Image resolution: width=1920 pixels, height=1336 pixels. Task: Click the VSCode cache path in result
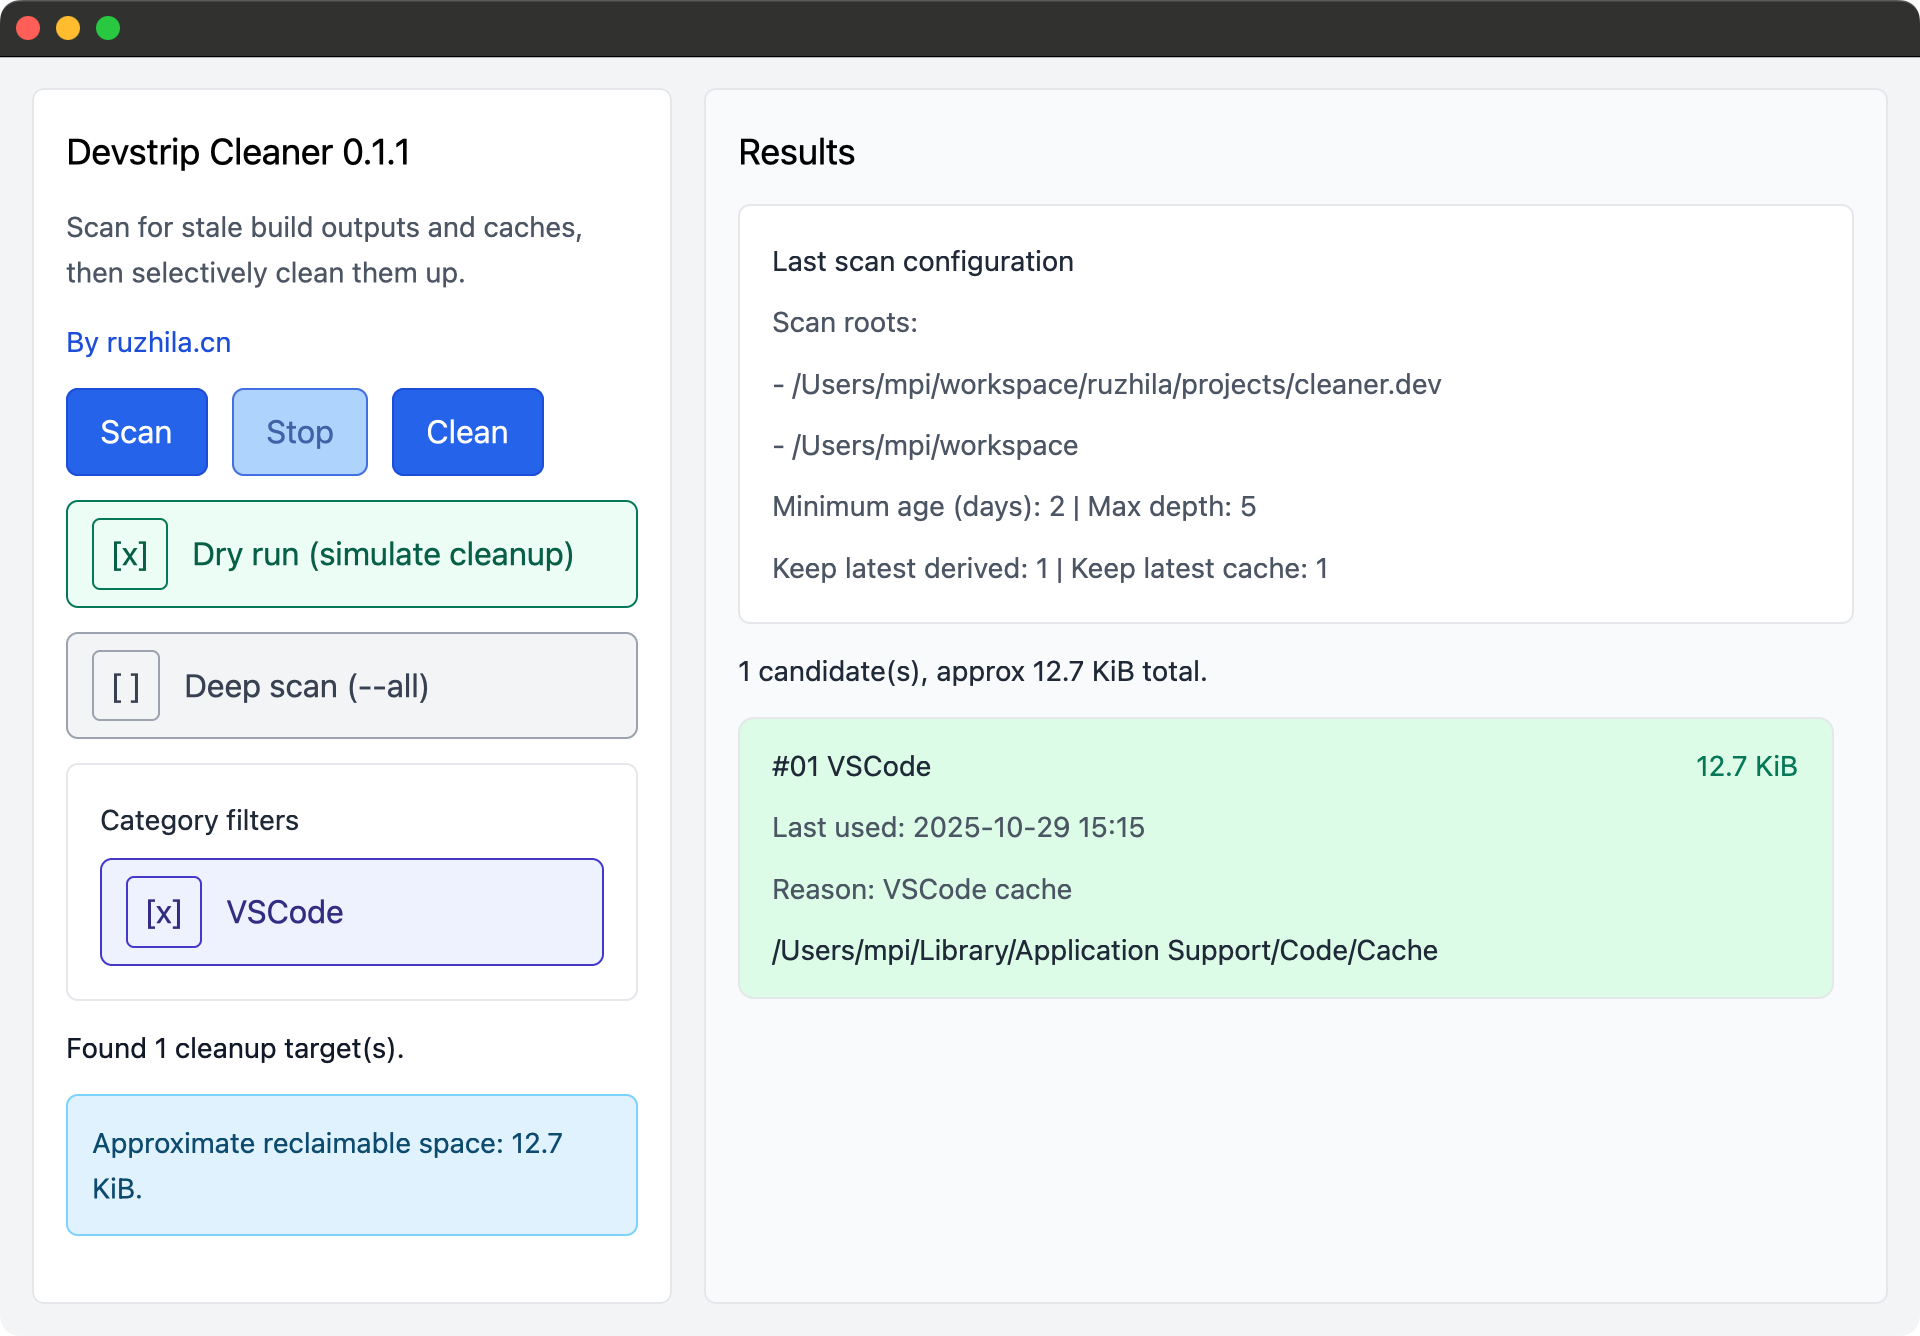[x=1104, y=950]
